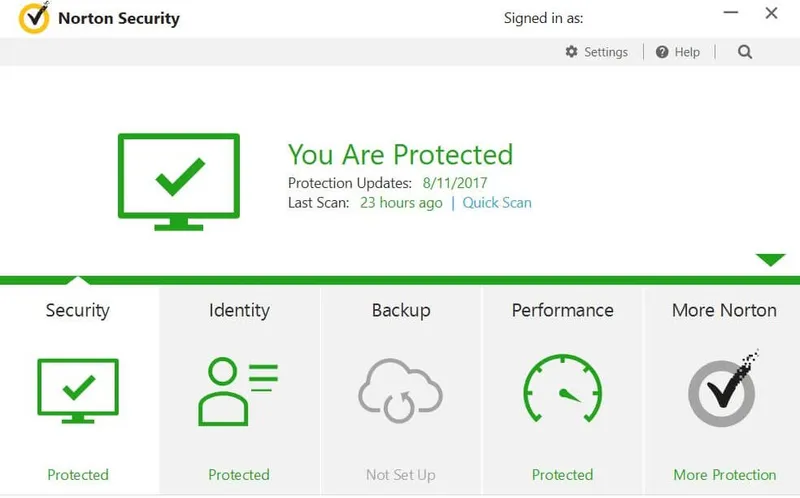This screenshot has width=800, height=498.
Task: Click the Norton checkmark logo in title bar
Action: [x=34, y=17]
